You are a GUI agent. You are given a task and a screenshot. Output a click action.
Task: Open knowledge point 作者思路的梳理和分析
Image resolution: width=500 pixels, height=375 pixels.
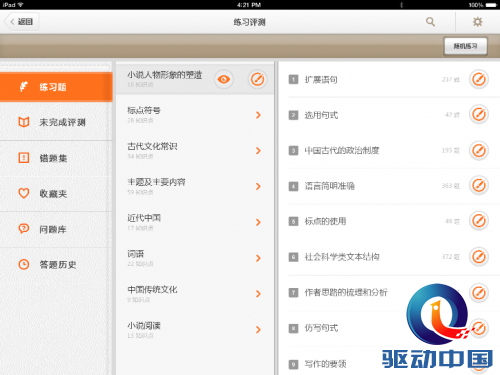346,293
